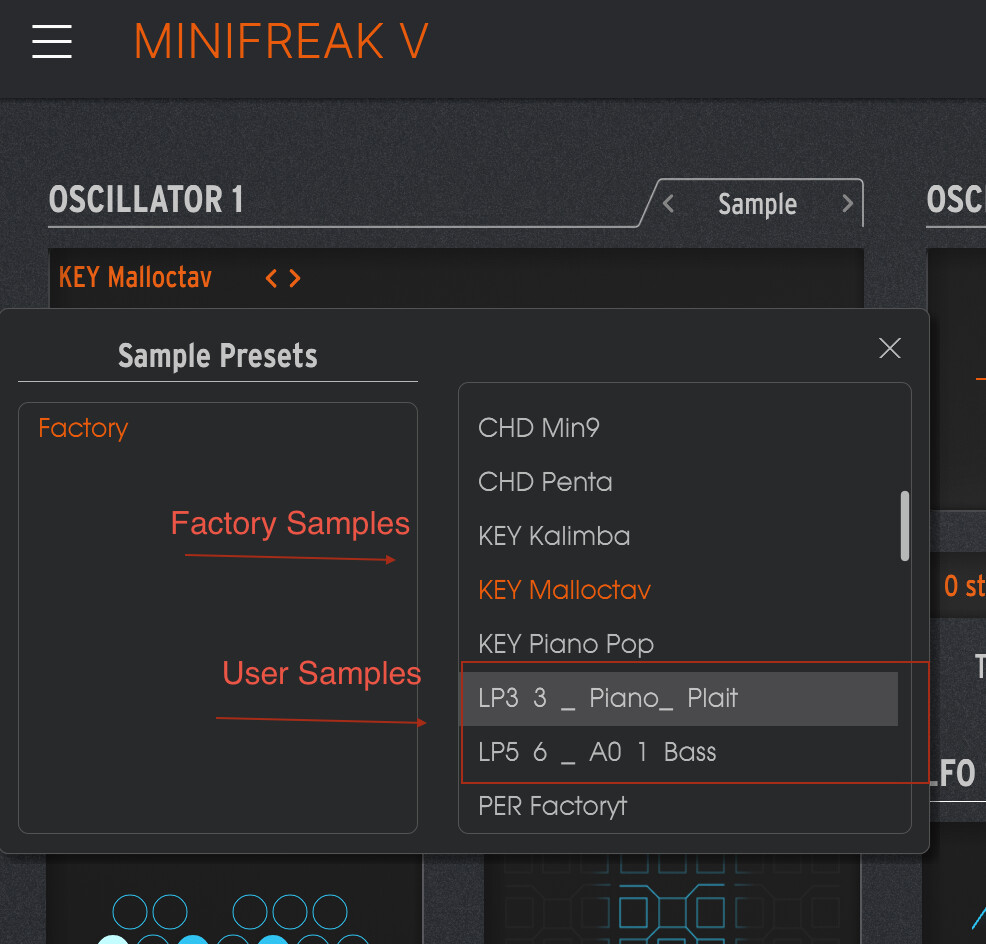Close the Sample Presets popup
The height and width of the screenshot is (944, 986).
pos(889,348)
